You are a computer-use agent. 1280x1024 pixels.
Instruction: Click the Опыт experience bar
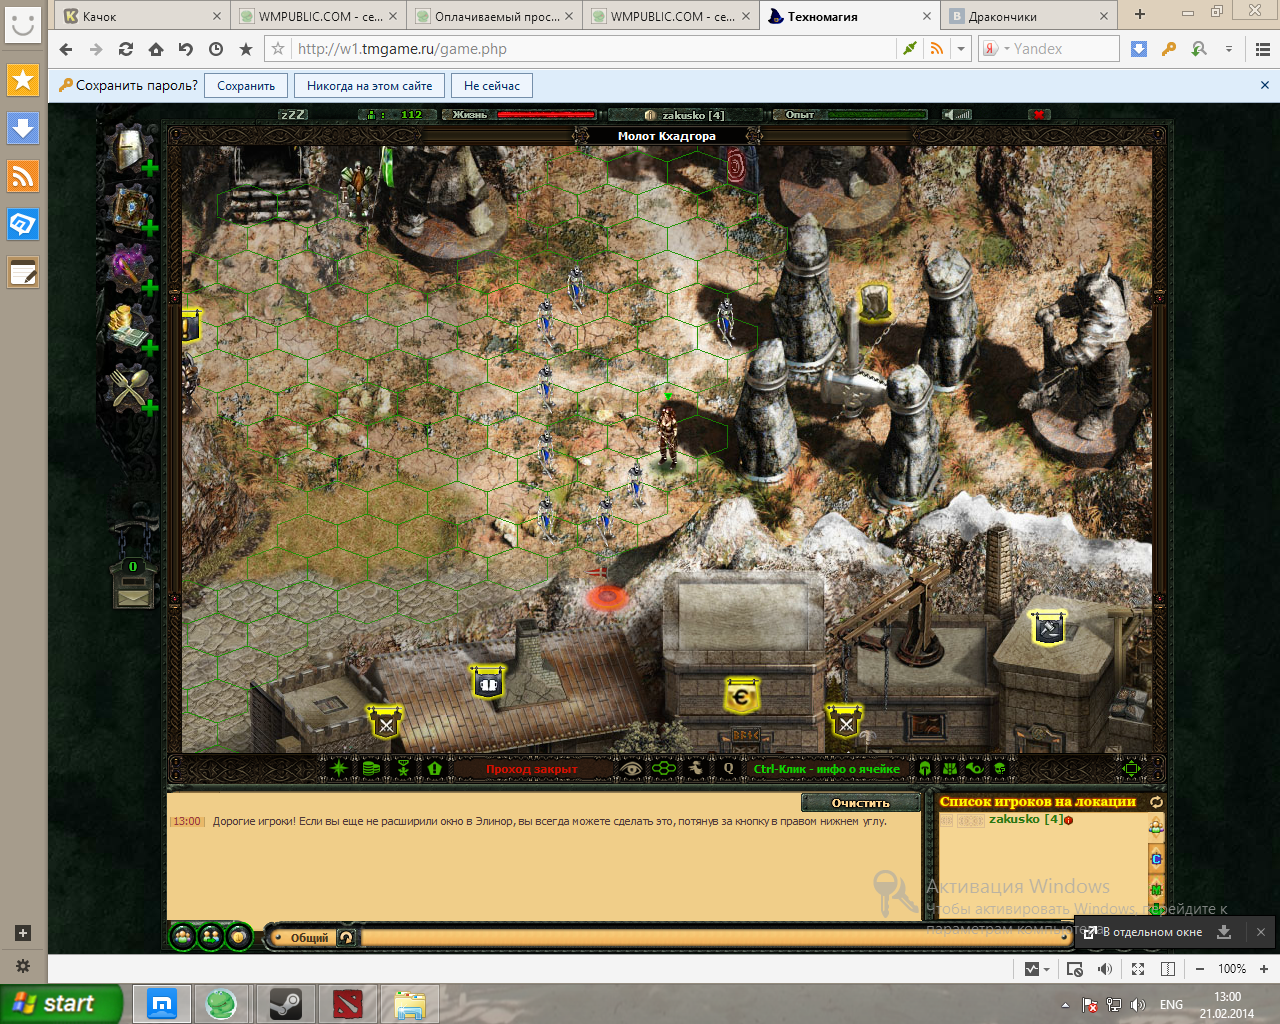[x=876, y=115]
